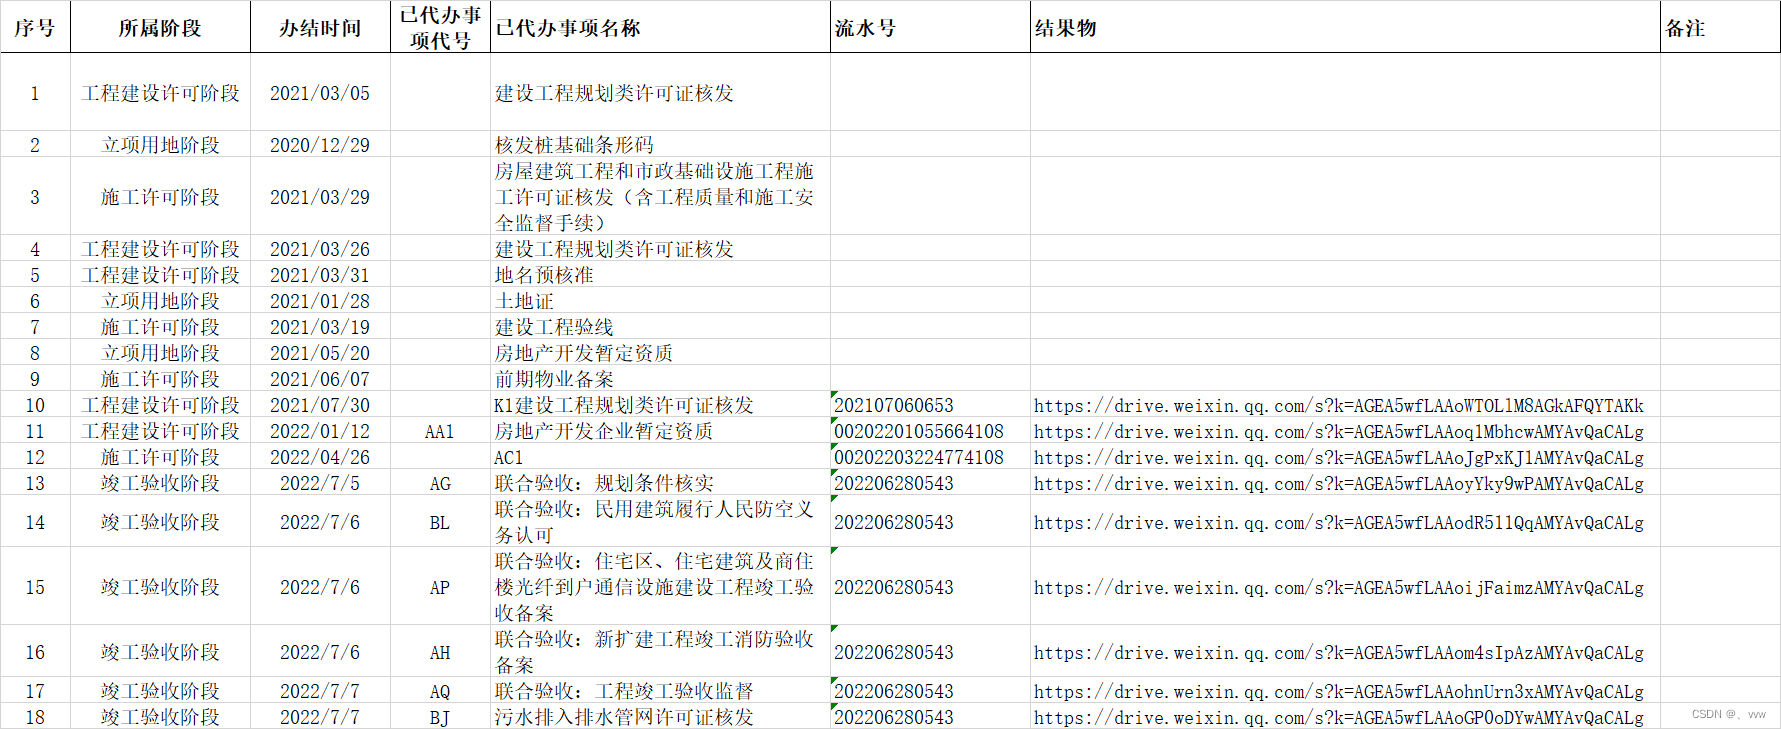The image size is (1781, 729).
Task: Select code cell AP
Action: 440,586
